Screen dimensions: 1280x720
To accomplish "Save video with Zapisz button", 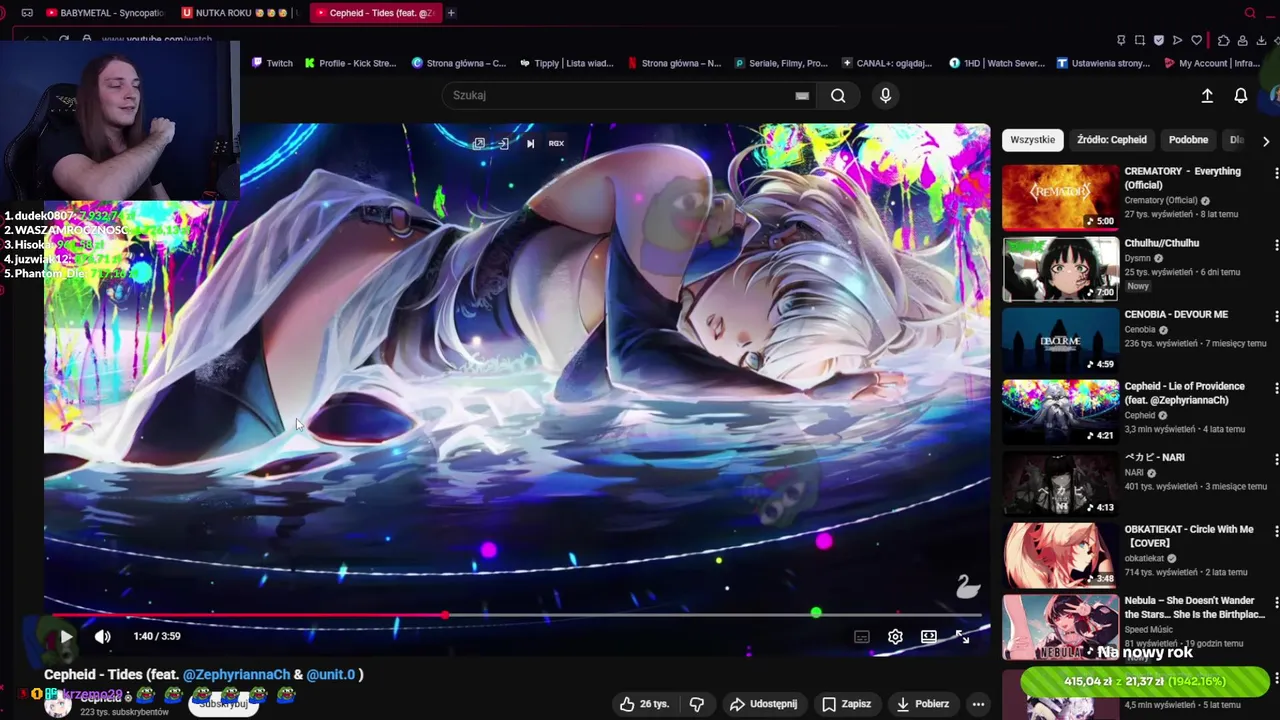I will point(846,704).
